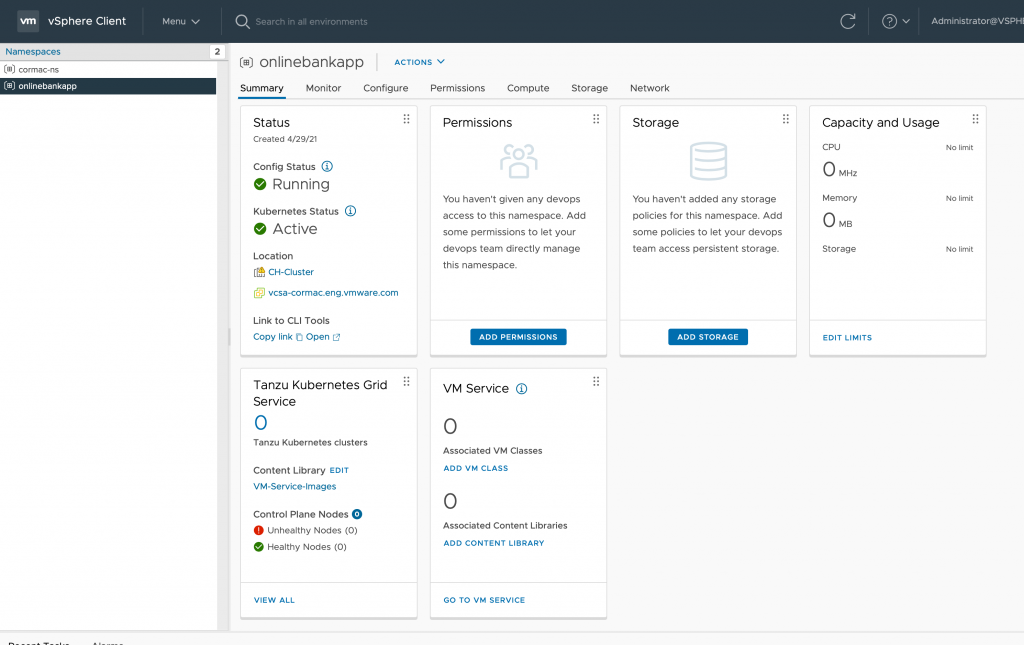
Task: Click Edit Limits in Capacity card
Action: point(847,338)
